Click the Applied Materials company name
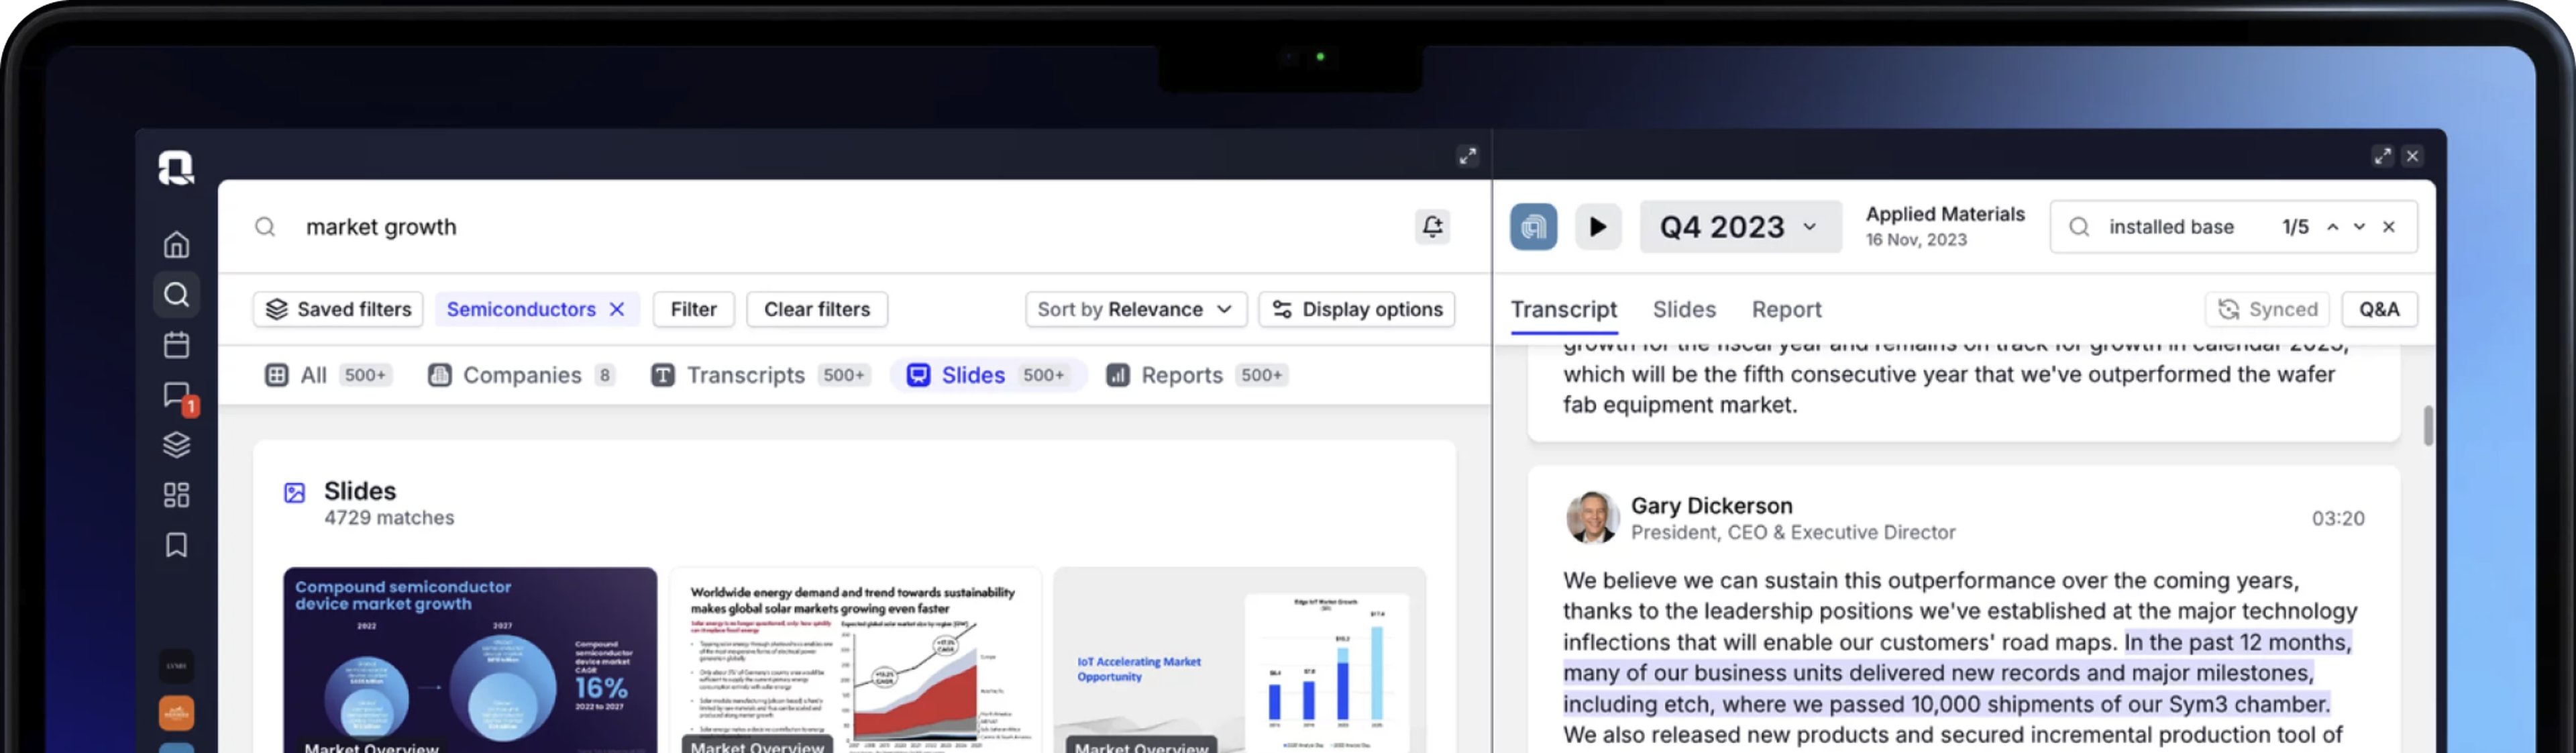This screenshot has height=753, width=2576. [x=1944, y=214]
